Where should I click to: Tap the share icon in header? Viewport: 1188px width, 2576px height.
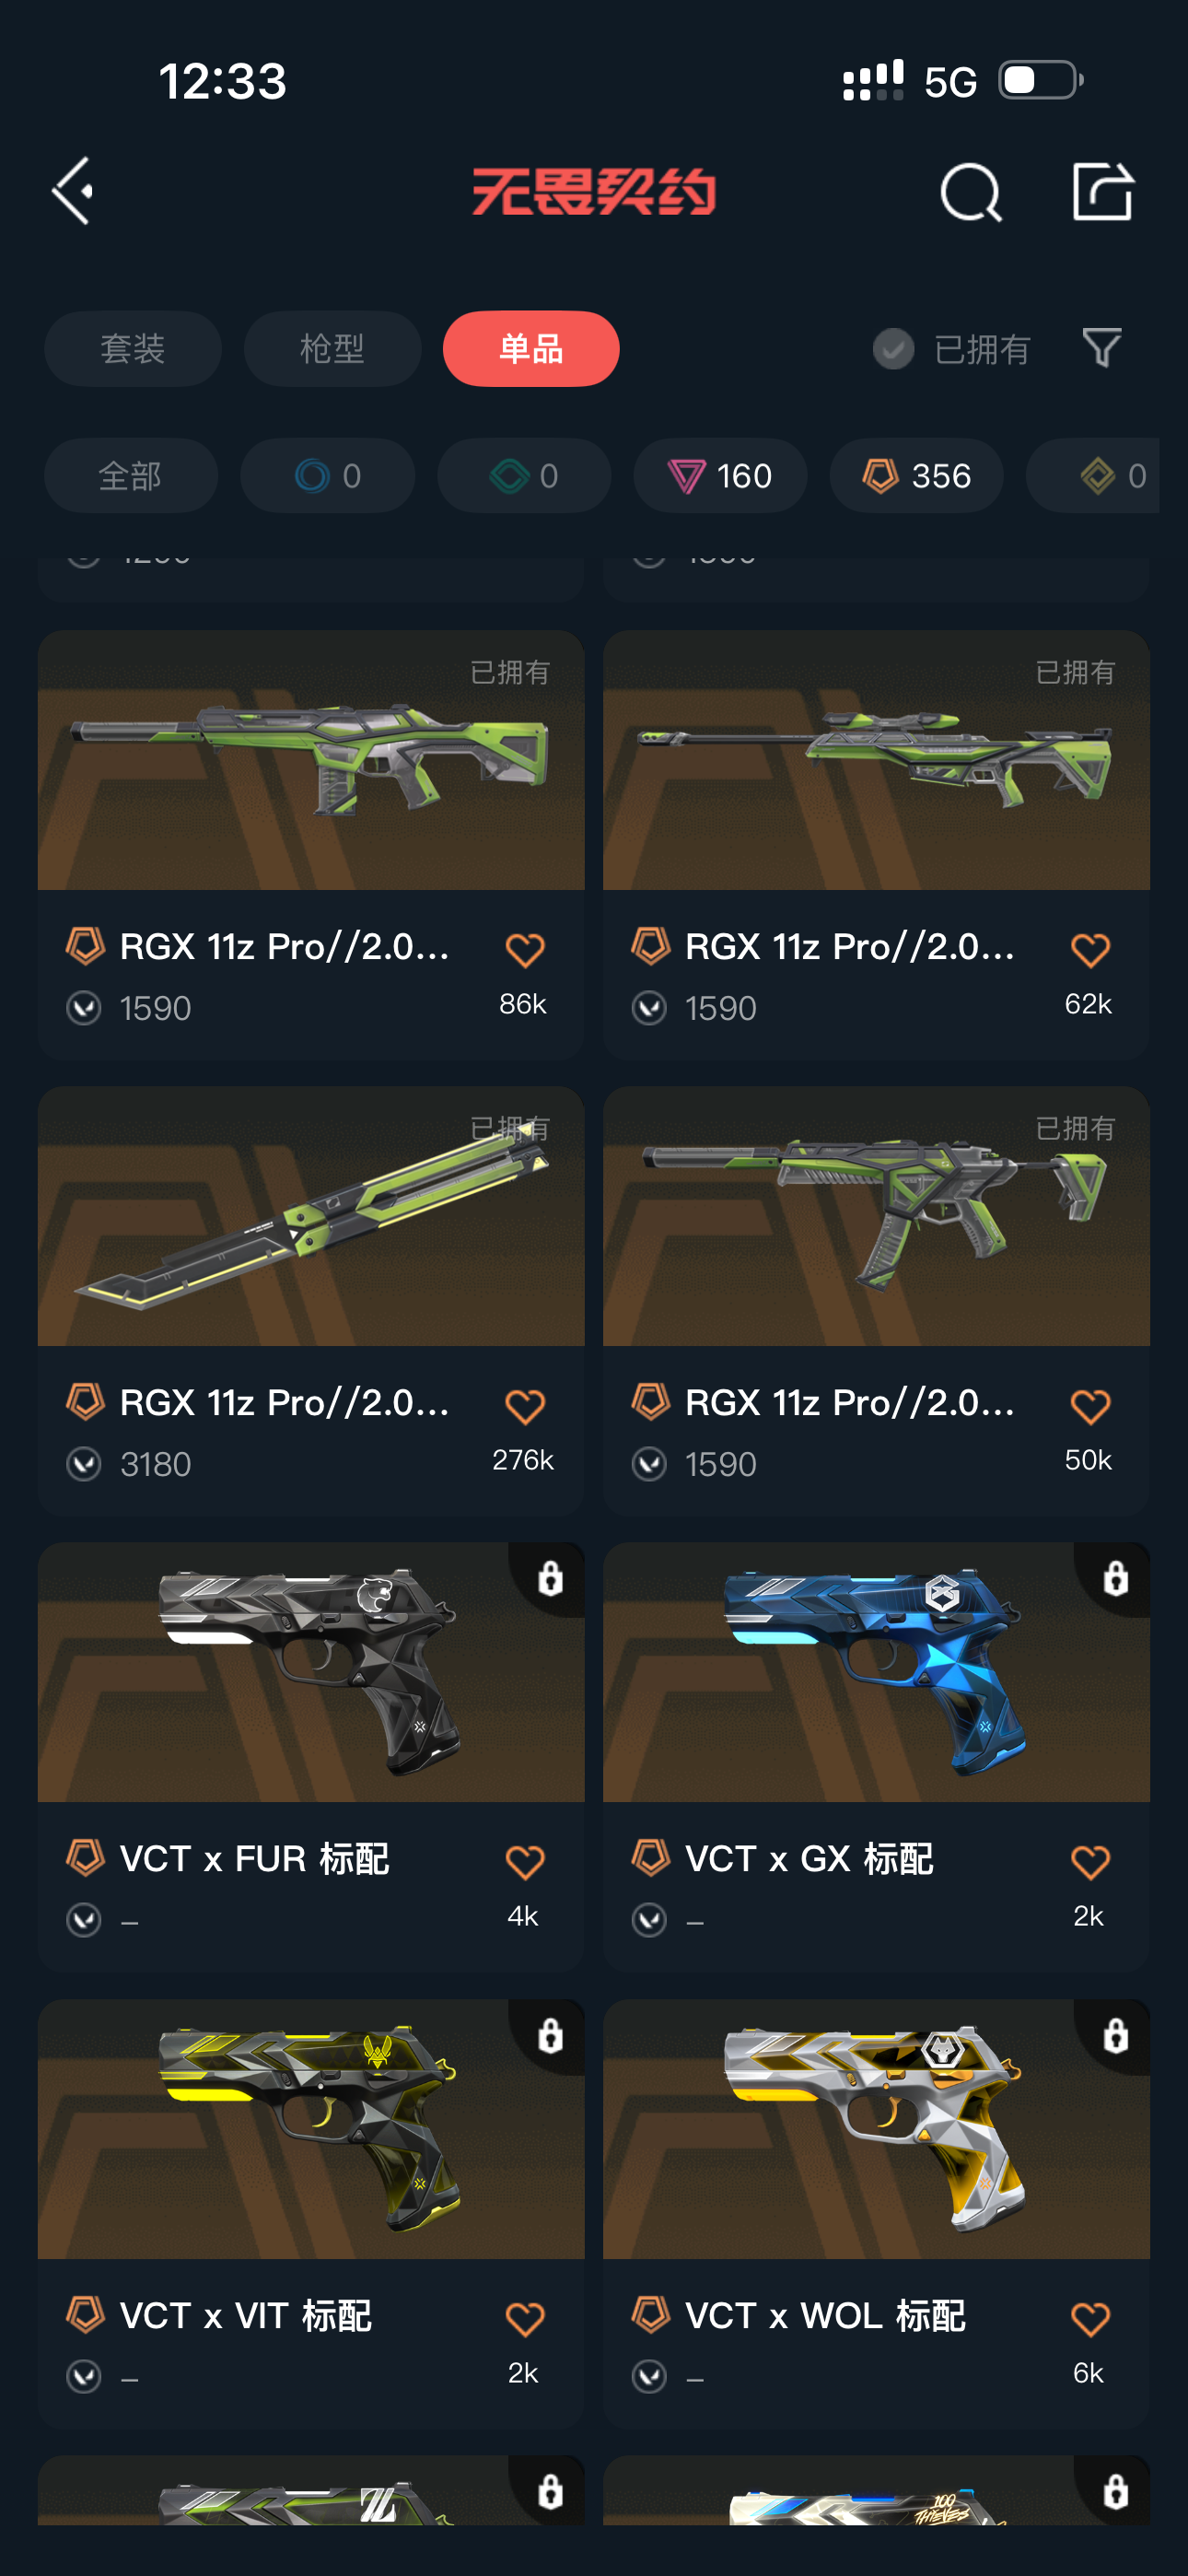pyautogui.click(x=1102, y=190)
